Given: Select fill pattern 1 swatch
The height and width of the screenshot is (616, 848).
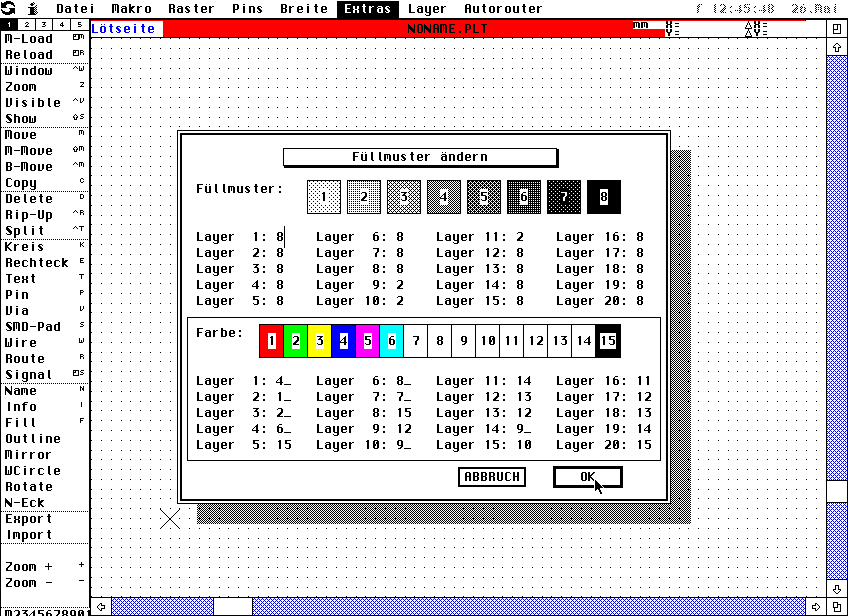Looking at the screenshot, I should (x=324, y=197).
